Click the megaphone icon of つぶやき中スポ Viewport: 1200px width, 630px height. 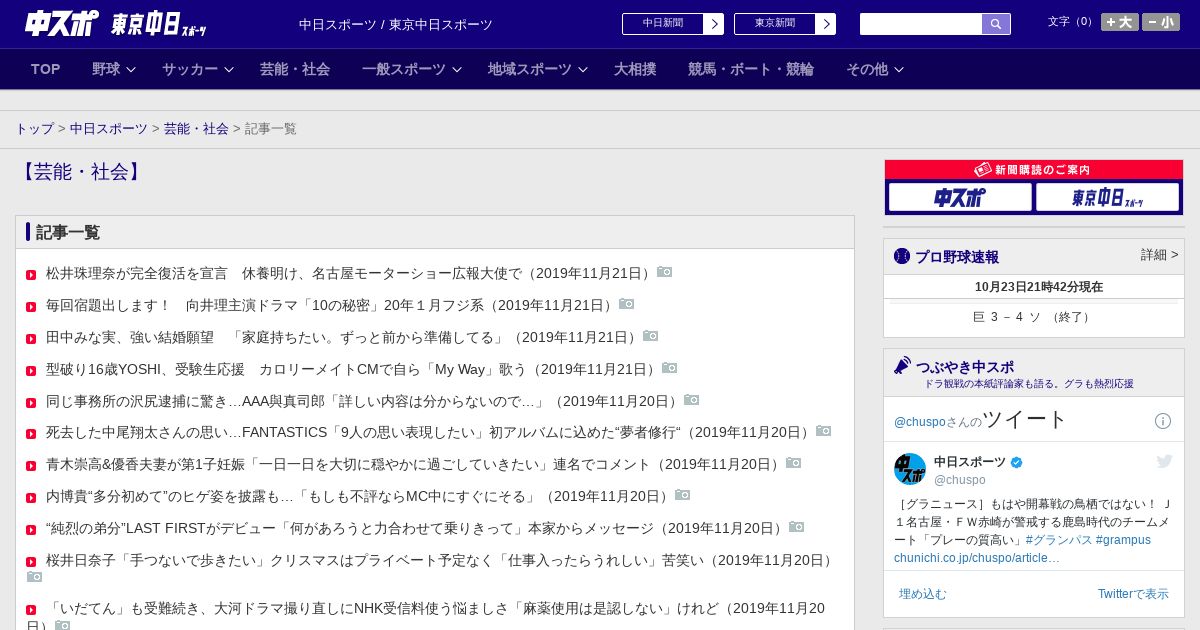[902, 365]
